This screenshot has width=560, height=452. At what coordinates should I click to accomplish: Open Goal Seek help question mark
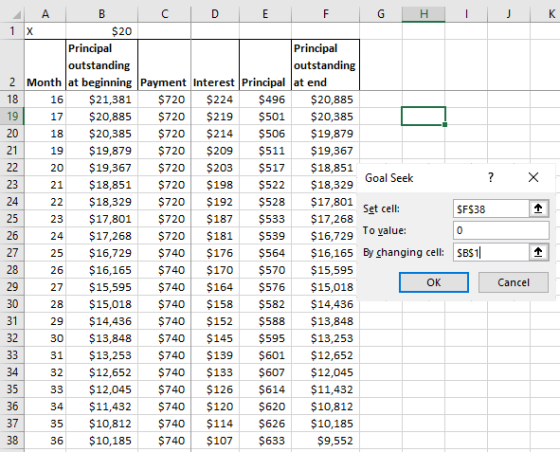491,177
